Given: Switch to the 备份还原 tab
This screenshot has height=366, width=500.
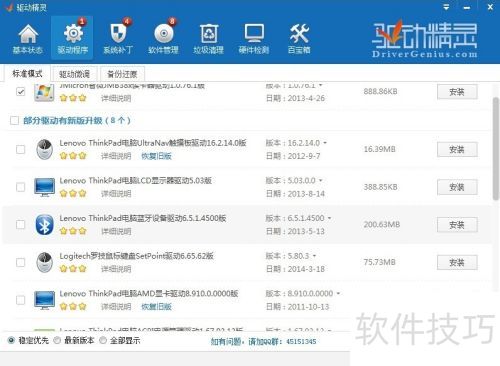Looking at the screenshot, I should pos(122,74).
